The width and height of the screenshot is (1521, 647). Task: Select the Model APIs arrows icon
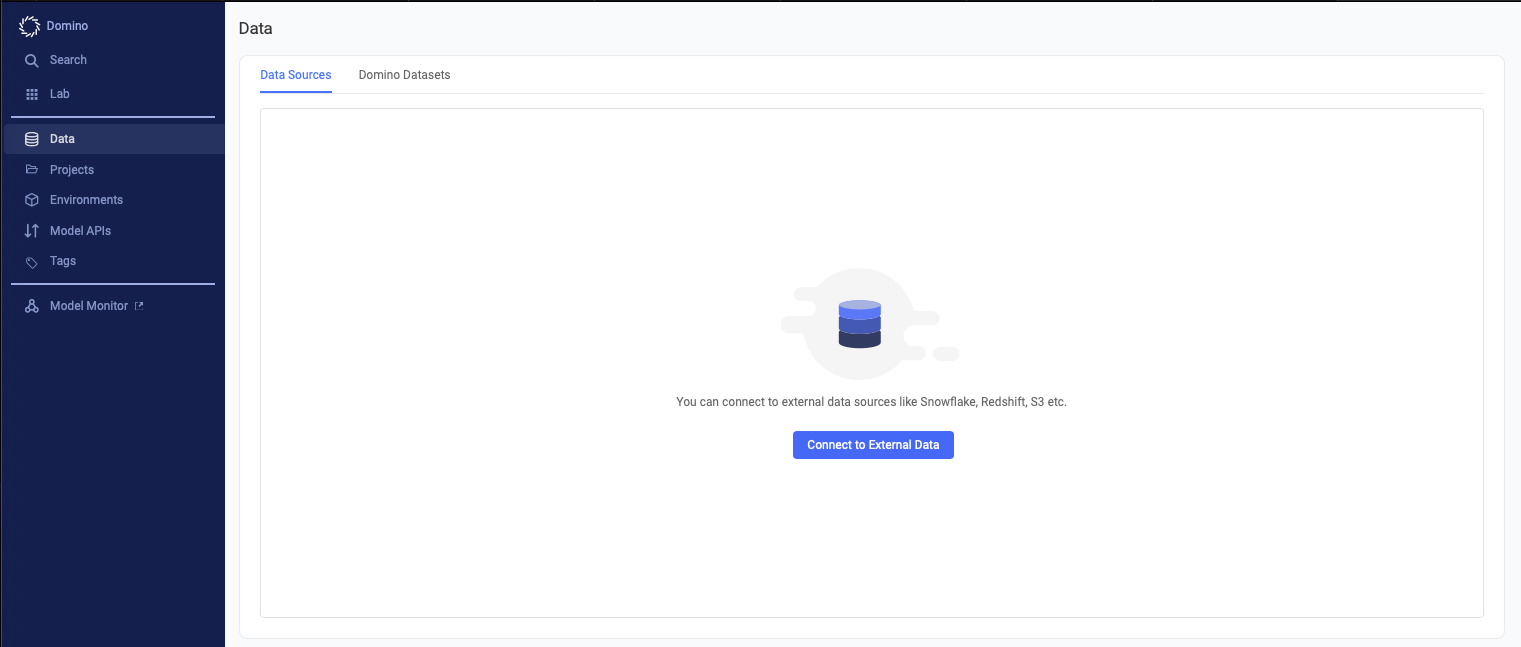point(32,230)
